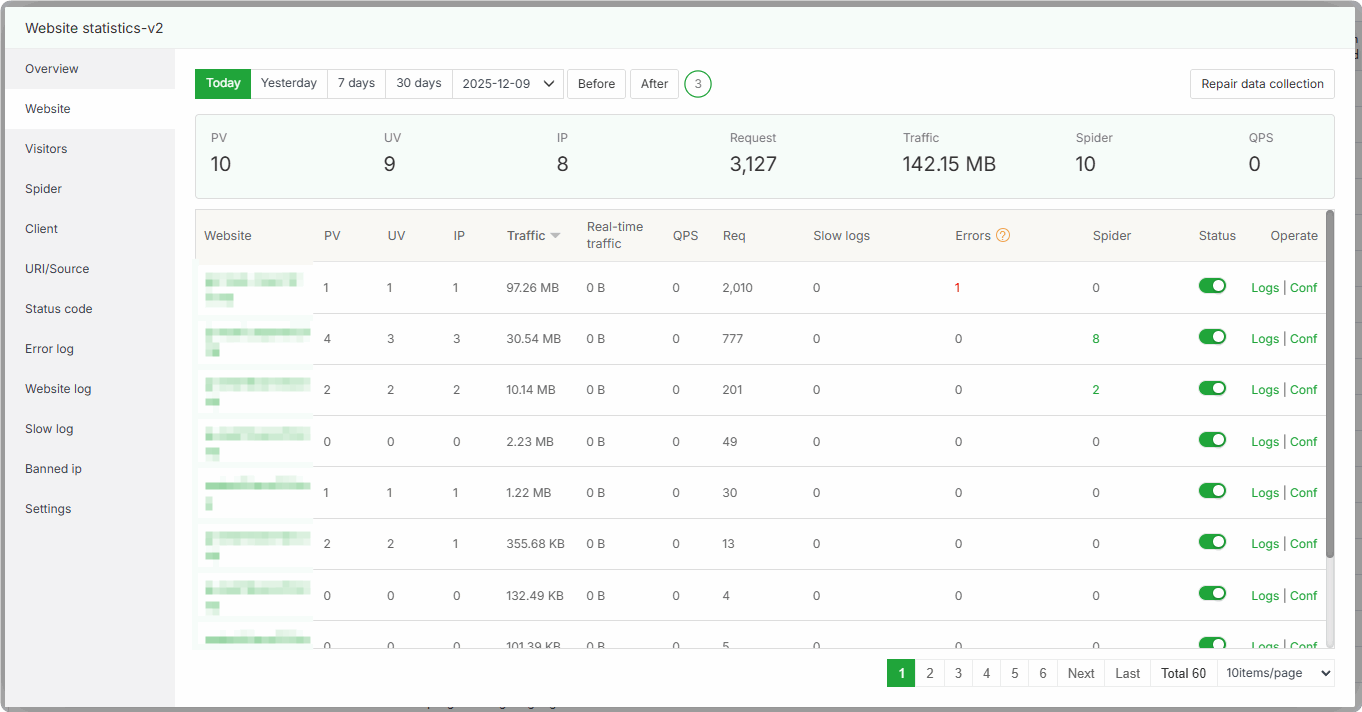Switch to the Status code sidebar tab
Screen dimensions: 1362x712
[x=59, y=309]
